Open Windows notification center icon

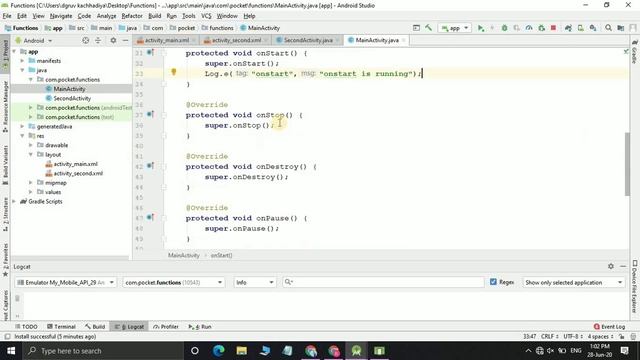coord(624,351)
